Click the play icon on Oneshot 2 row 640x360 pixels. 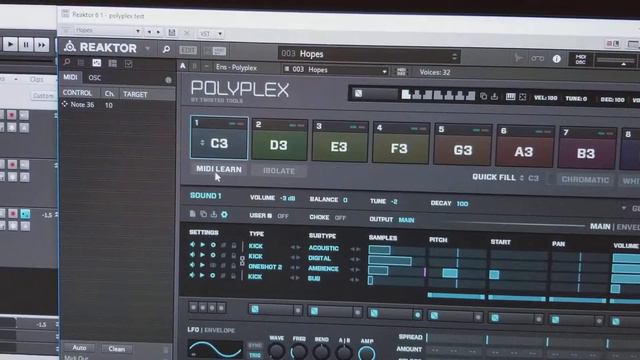coord(202,265)
